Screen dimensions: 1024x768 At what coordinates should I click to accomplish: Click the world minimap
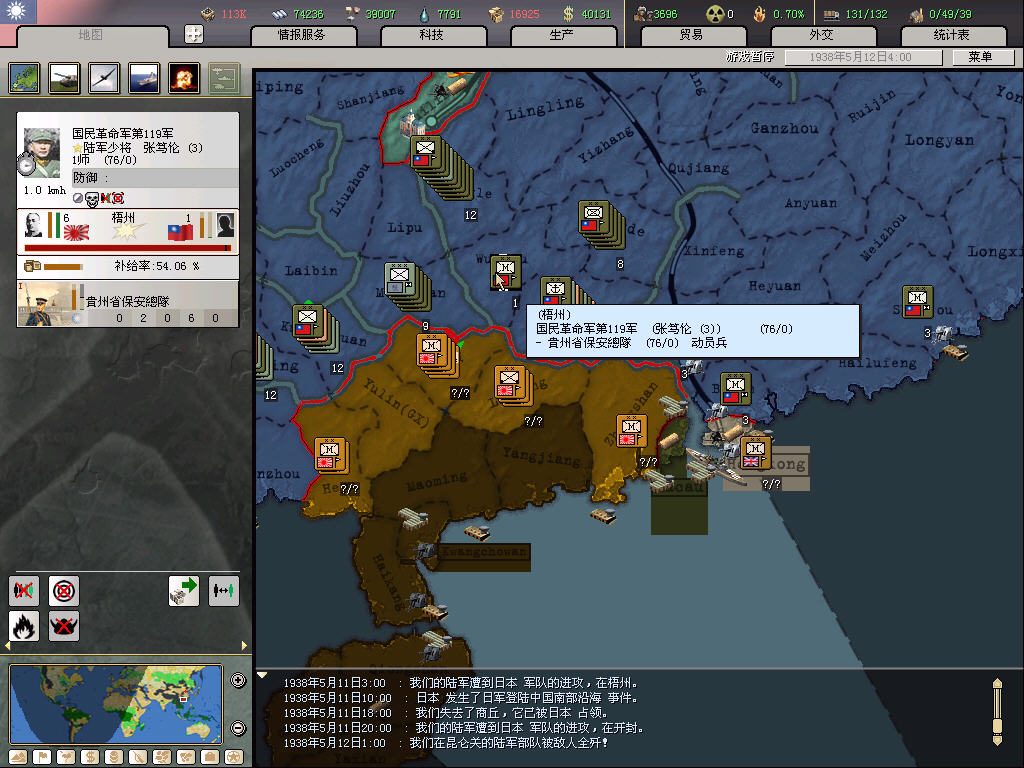coord(116,704)
